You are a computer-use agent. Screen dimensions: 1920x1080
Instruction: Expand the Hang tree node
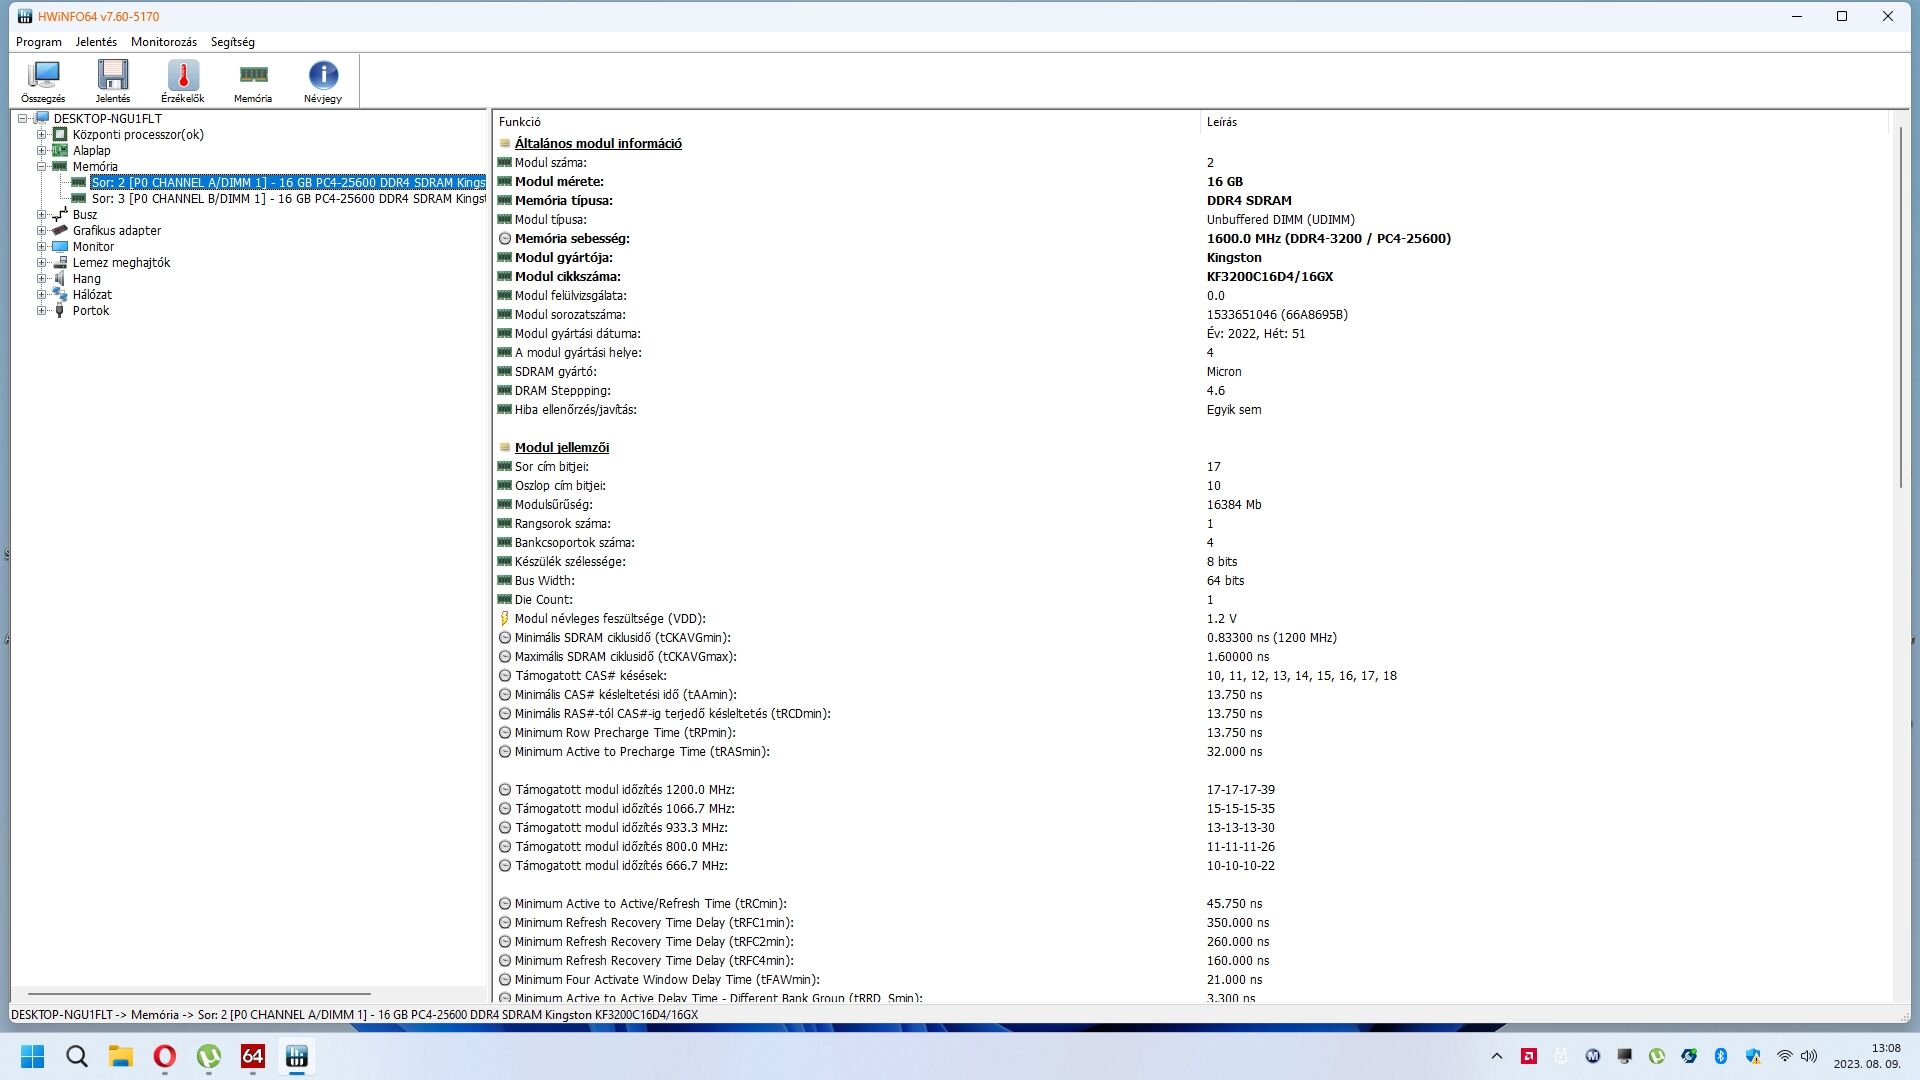(x=42, y=278)
